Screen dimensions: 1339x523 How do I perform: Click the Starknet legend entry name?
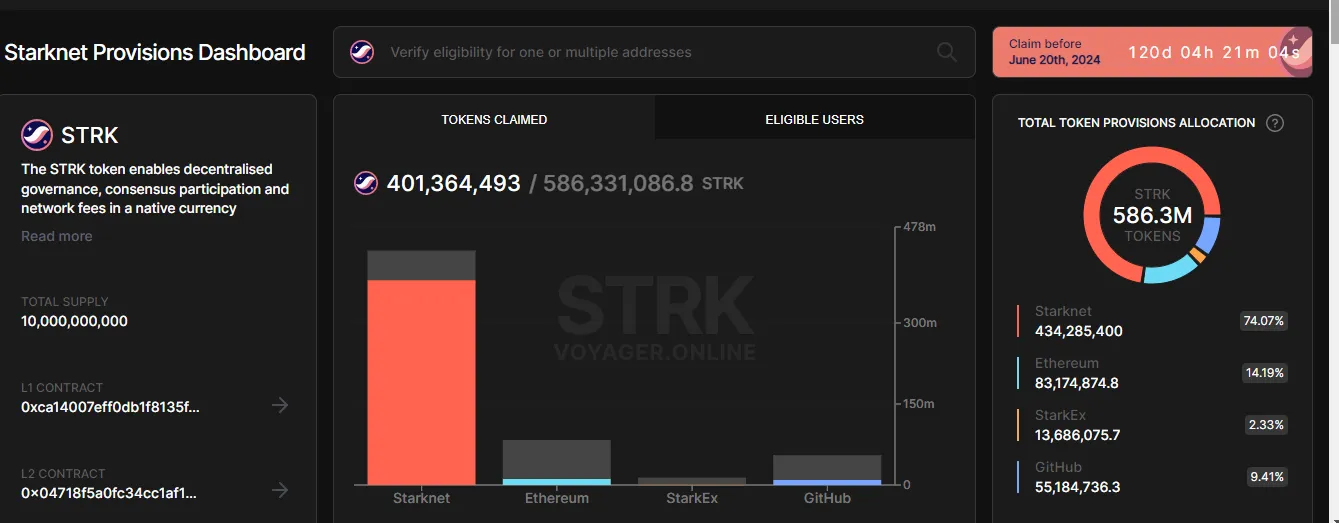click(1063, 311)
